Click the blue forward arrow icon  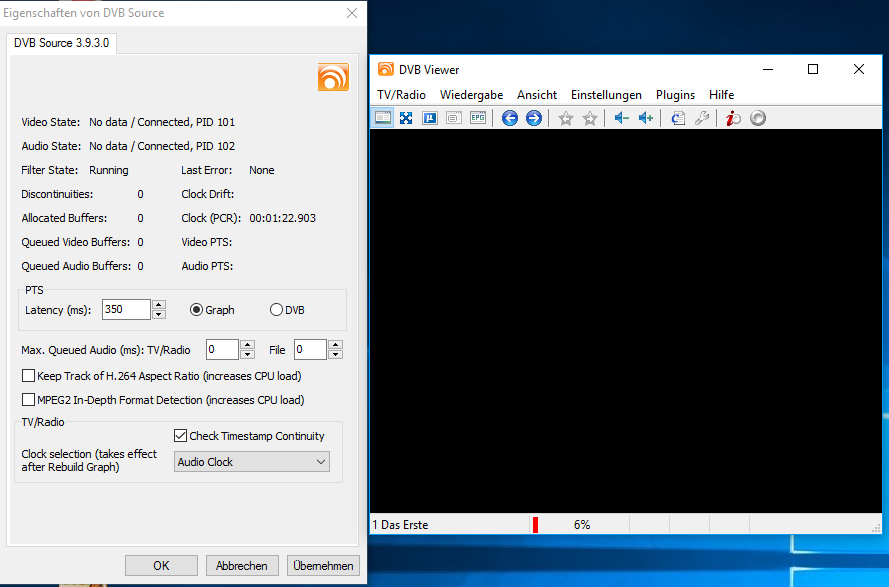534,118
